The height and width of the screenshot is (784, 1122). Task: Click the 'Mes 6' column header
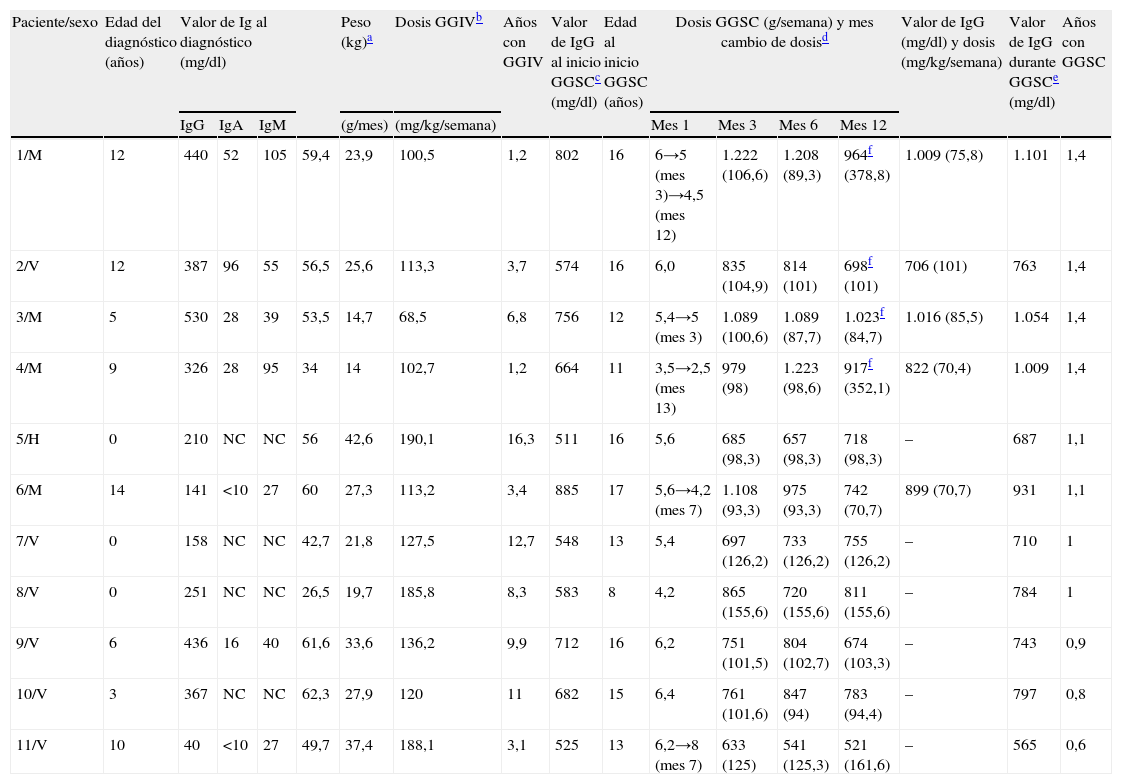coord(798,125)
